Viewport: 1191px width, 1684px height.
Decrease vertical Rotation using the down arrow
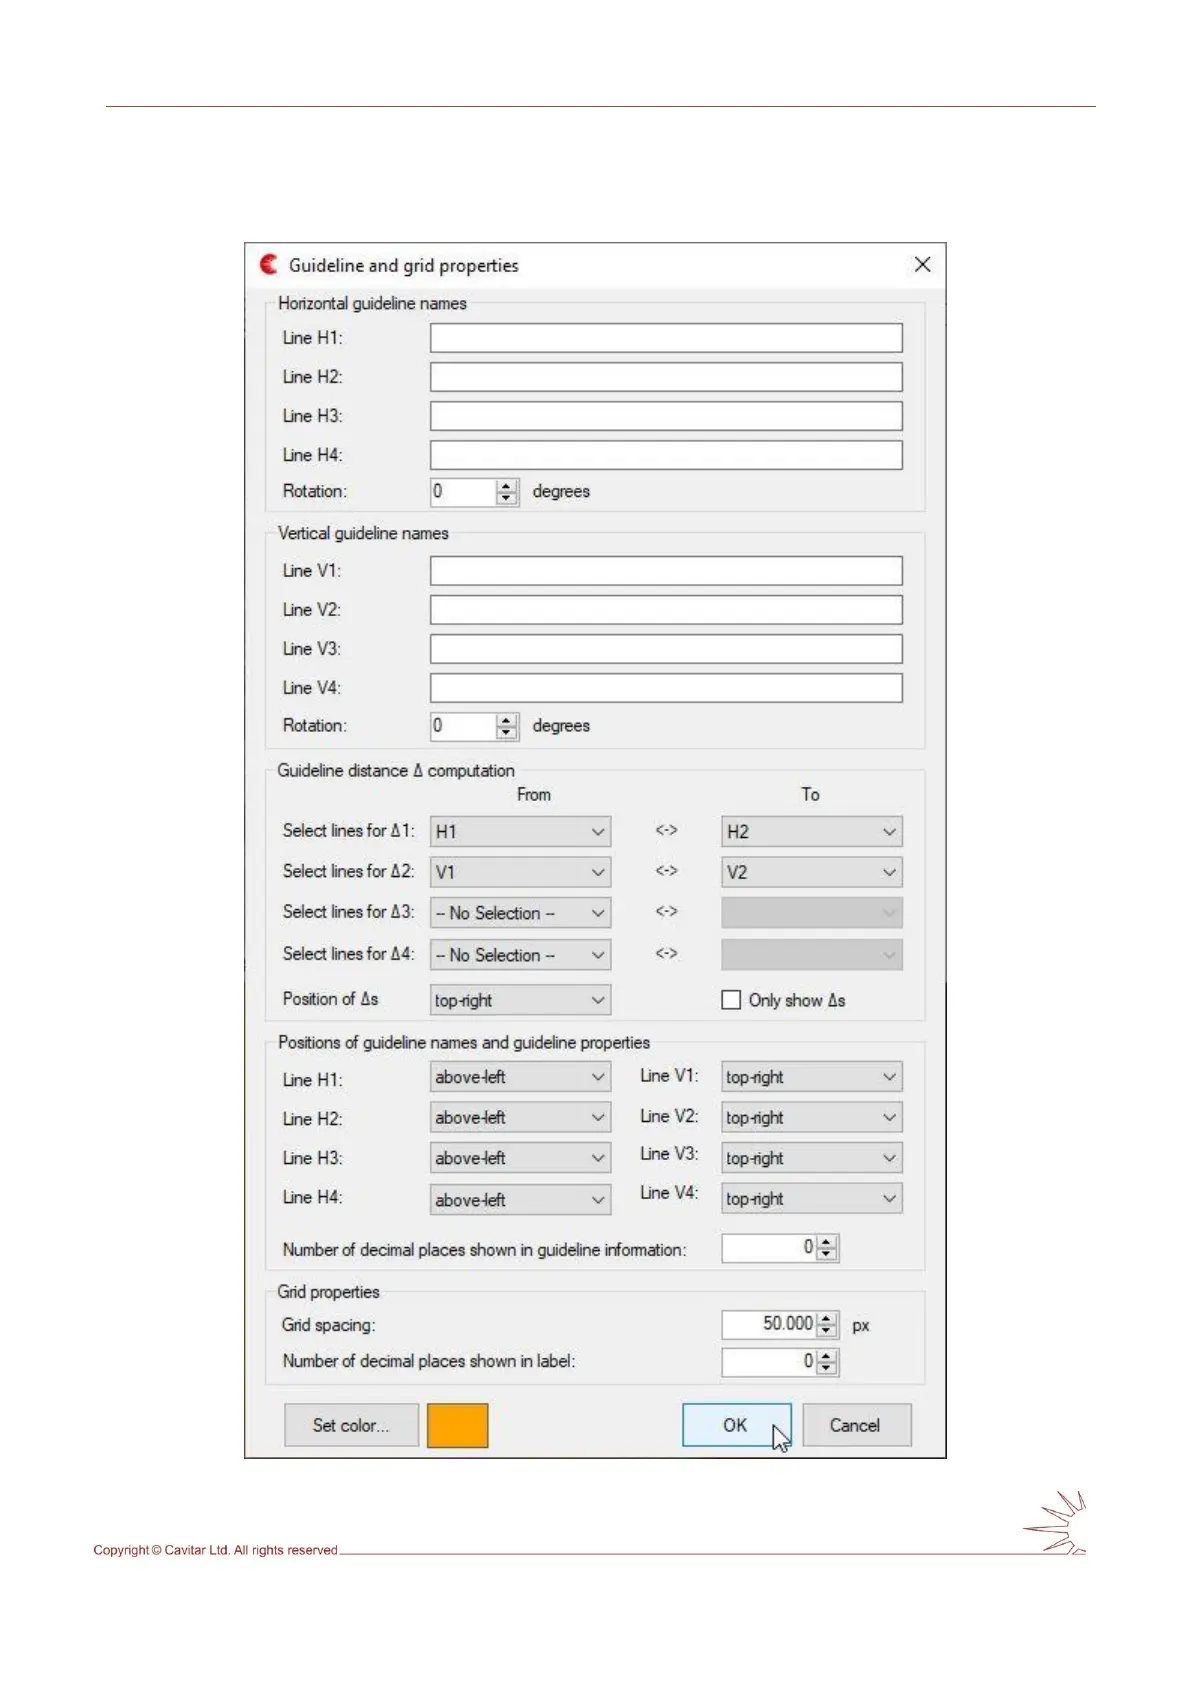(507, 732)
